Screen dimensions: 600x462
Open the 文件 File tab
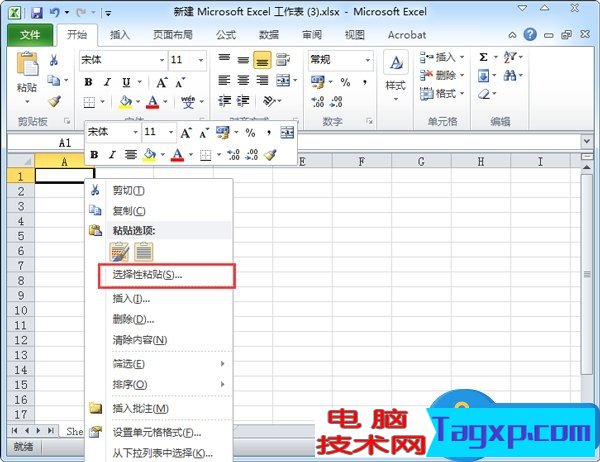tap(30, 35)
